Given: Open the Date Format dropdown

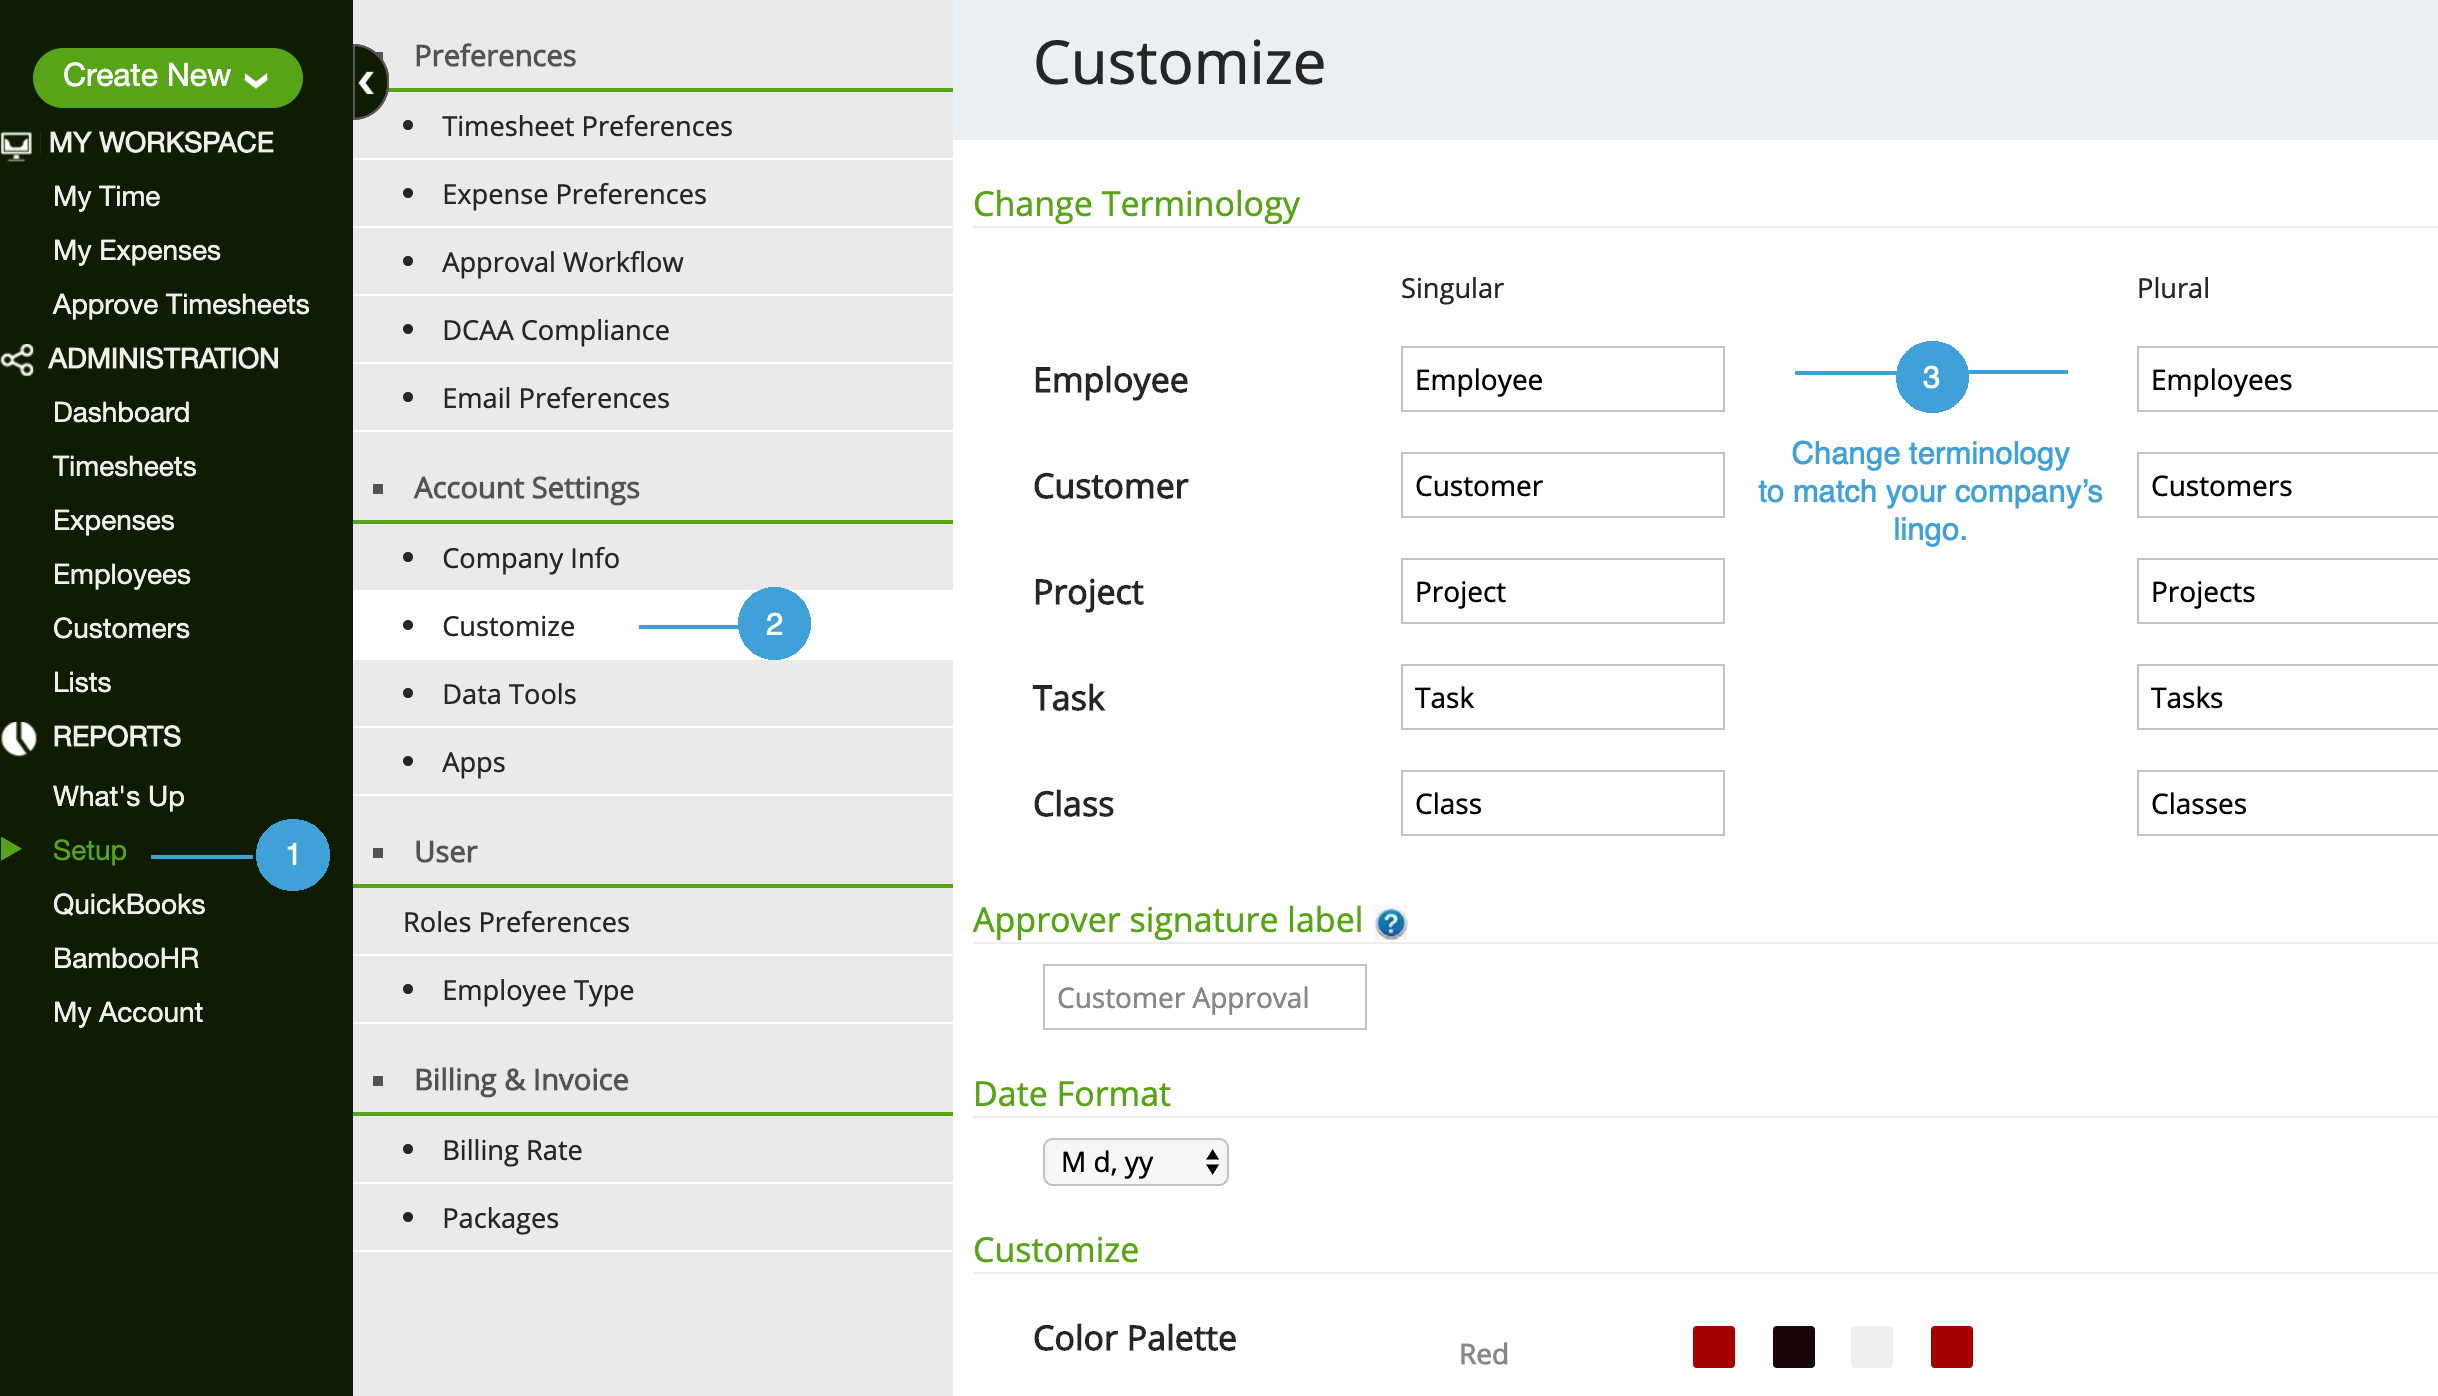Looking at the screenshot, I should (x=1135, y=1162).
